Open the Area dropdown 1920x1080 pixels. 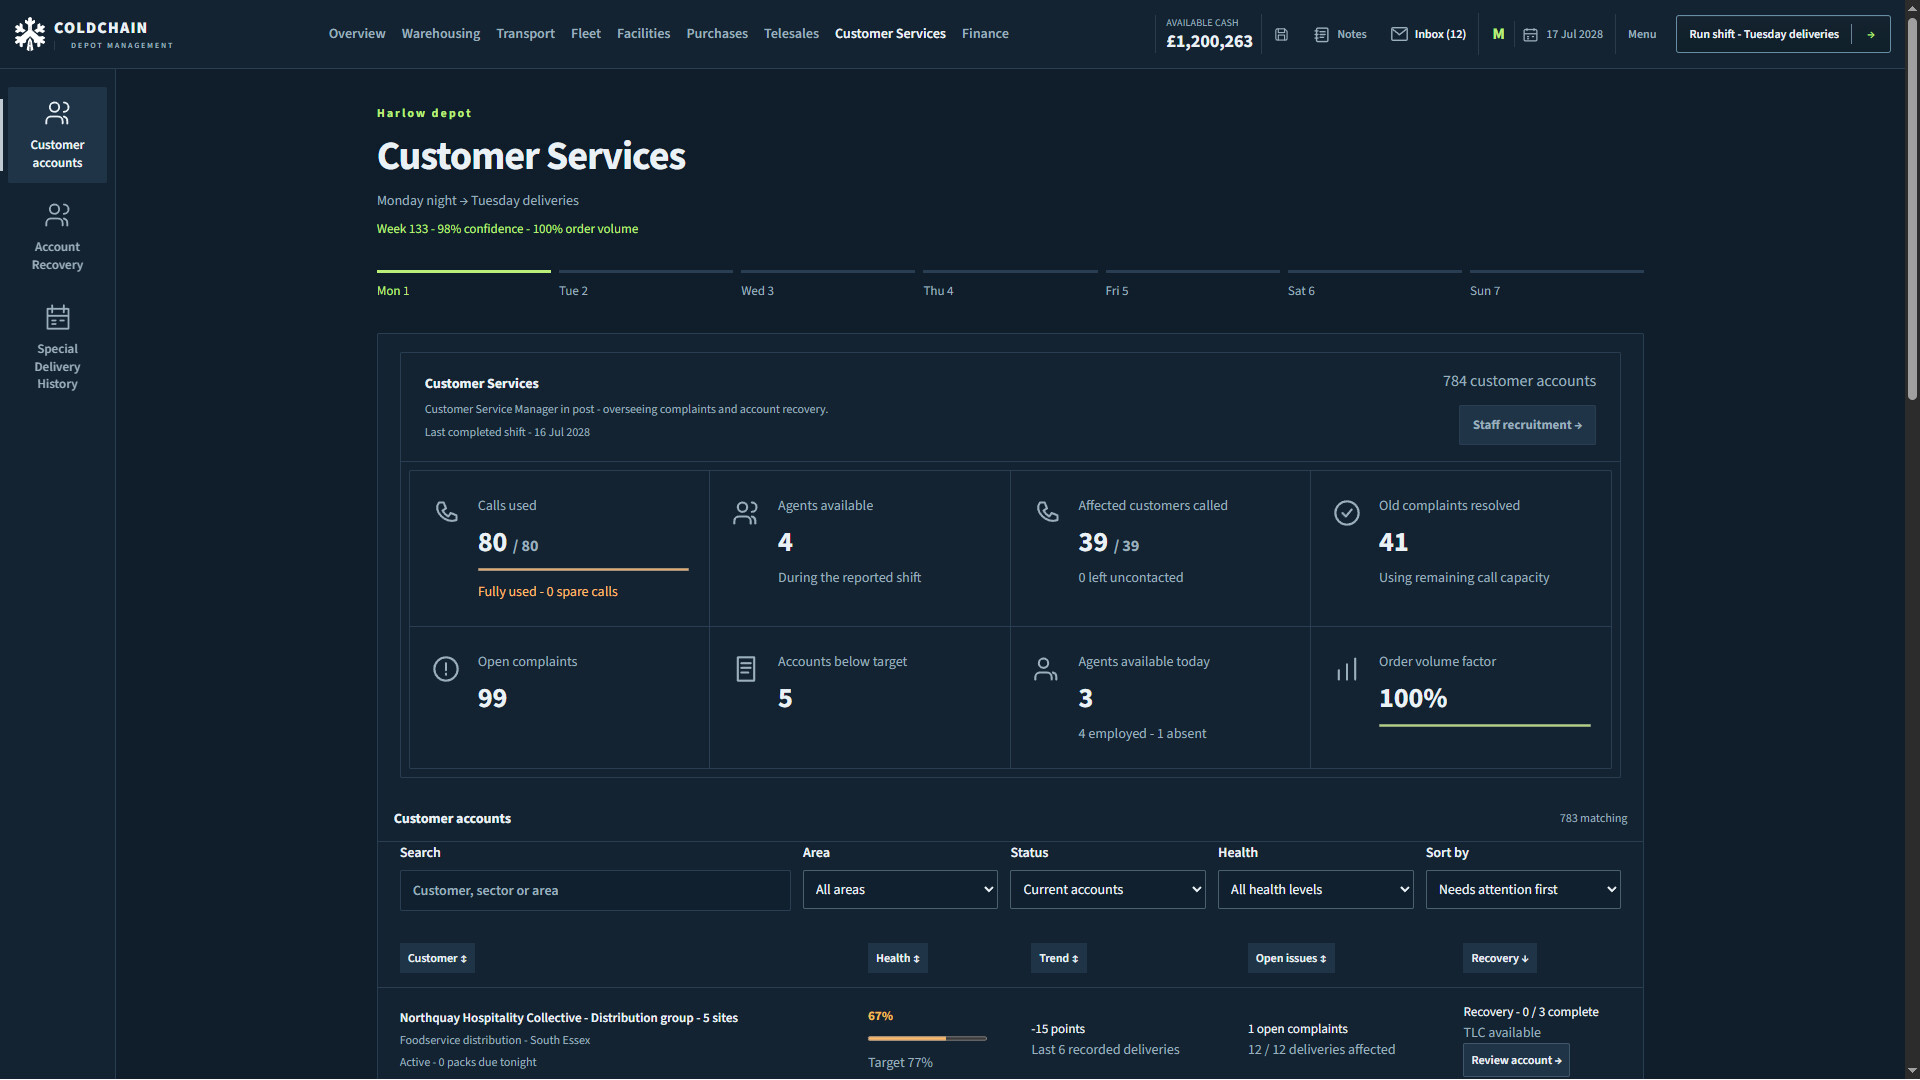pos(900,890)
